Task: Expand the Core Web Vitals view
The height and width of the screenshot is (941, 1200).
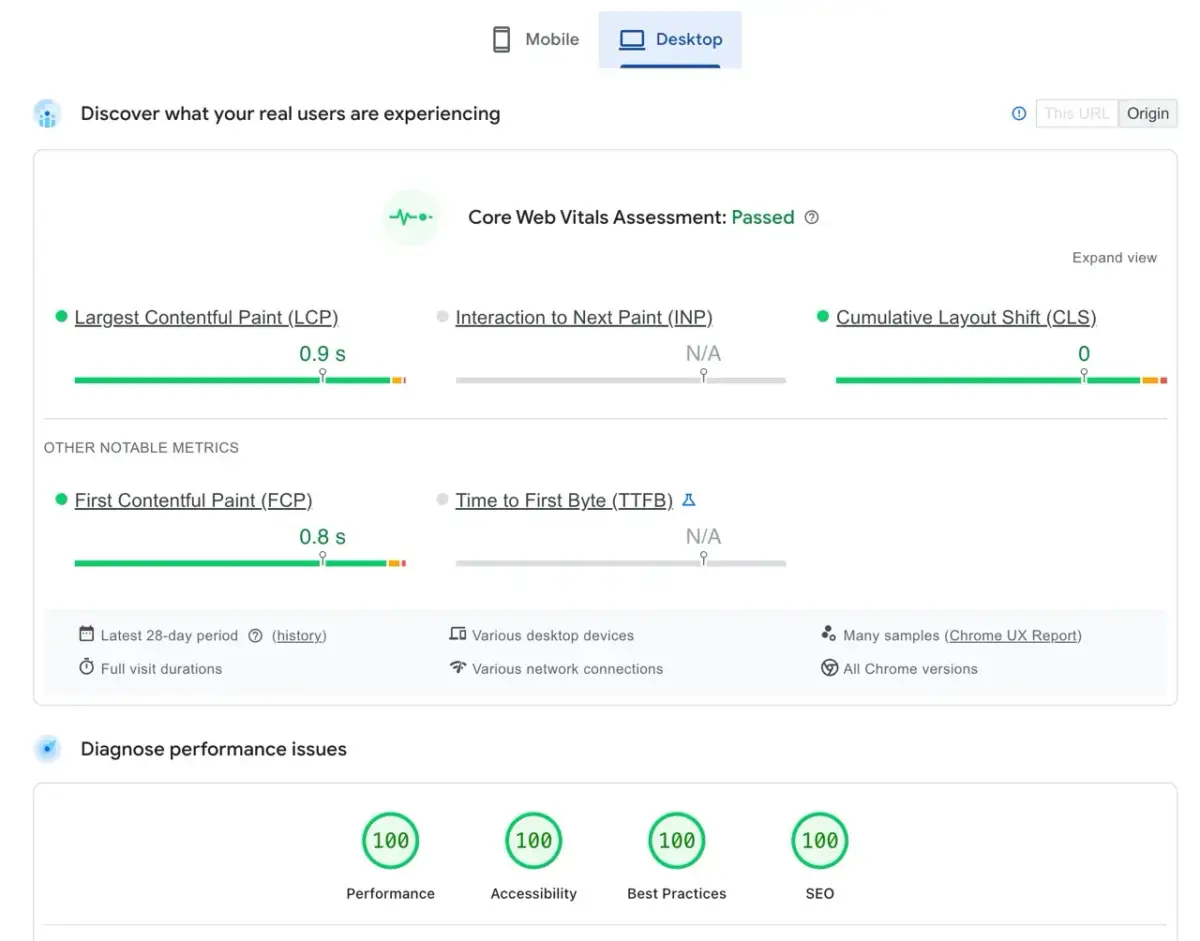Action: coord(1114,258)
